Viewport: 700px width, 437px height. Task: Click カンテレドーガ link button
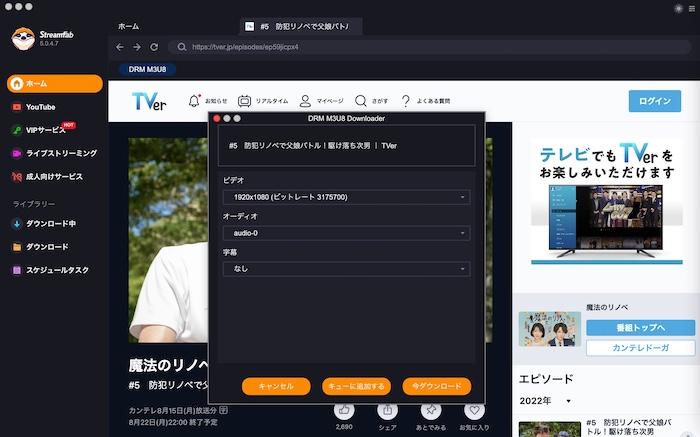(x=640, y=348)
